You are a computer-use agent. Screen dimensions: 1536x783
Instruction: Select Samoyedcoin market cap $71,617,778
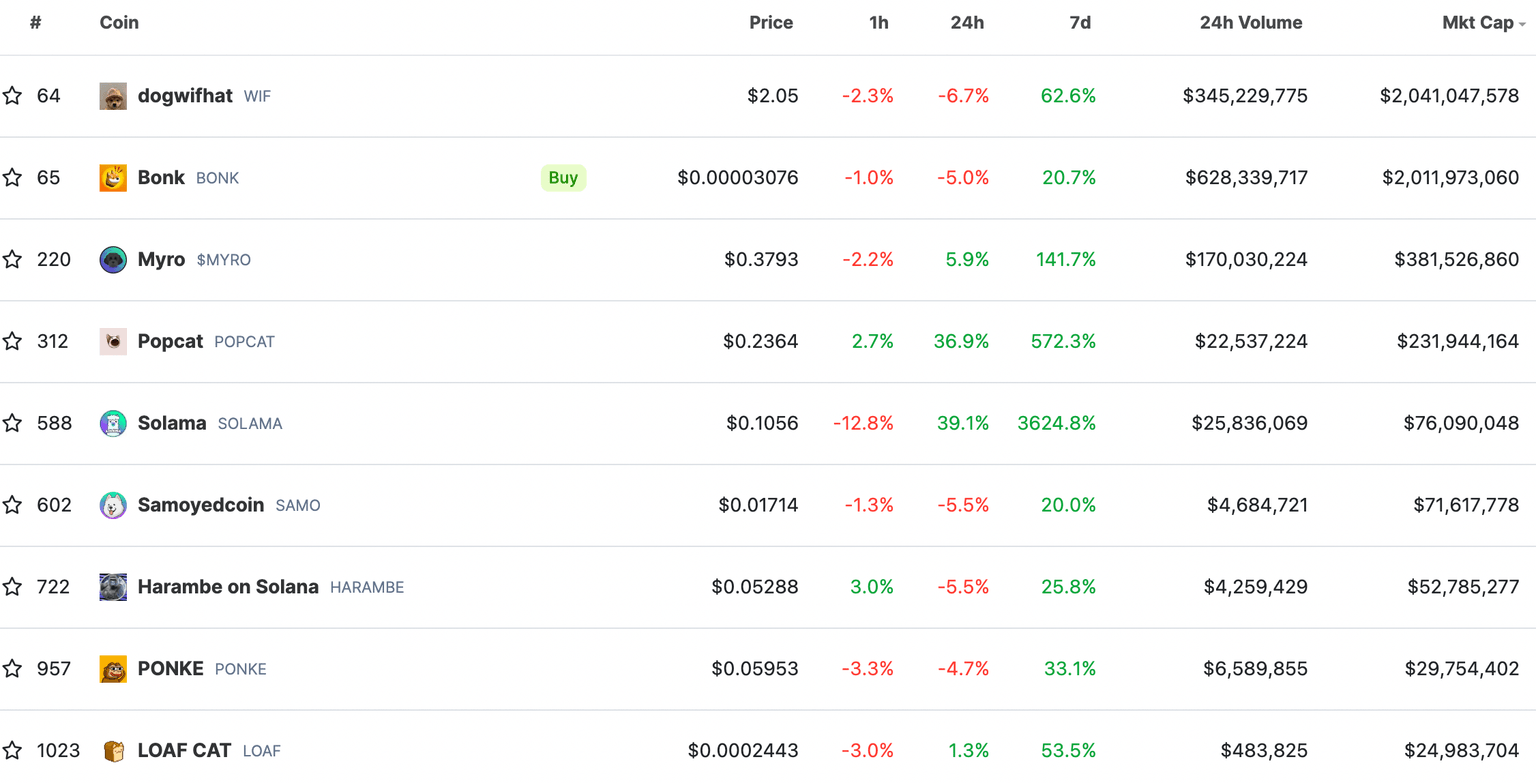click(1467, 505)
